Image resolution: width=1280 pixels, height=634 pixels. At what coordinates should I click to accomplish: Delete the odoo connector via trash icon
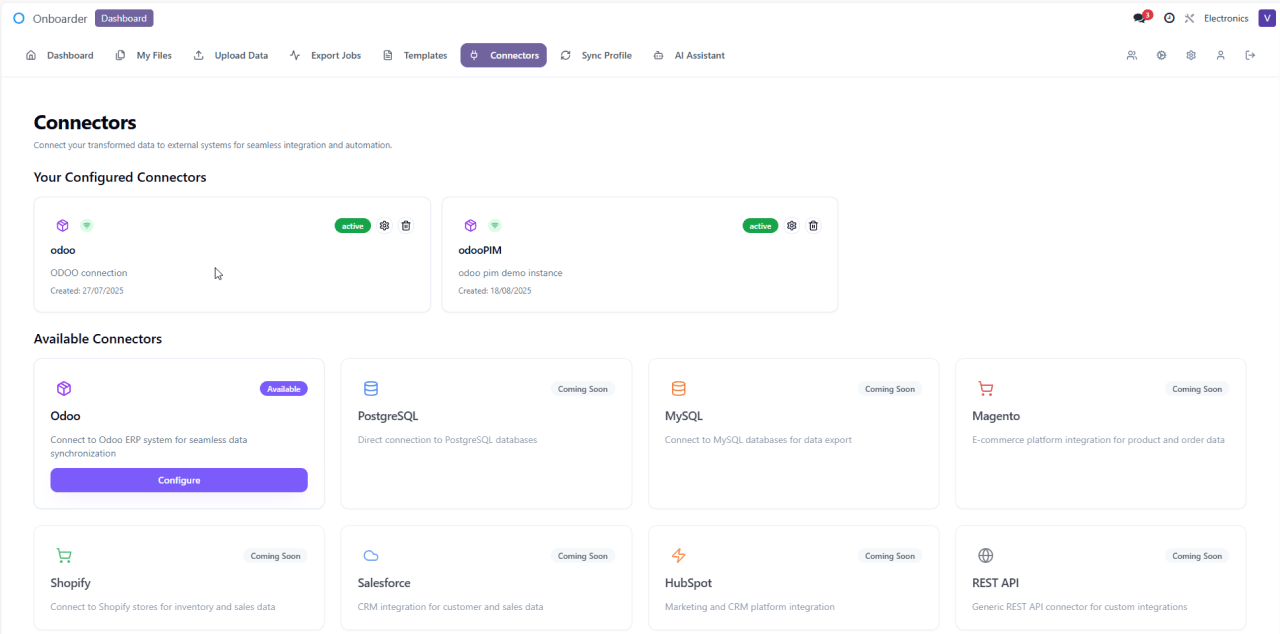[406, 226]
